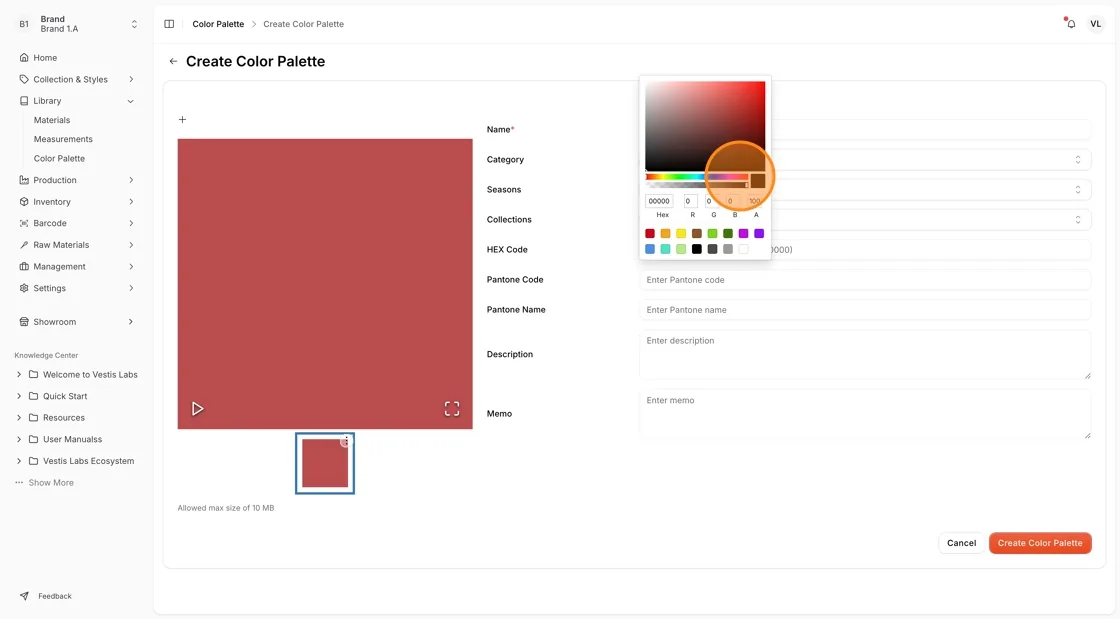The image size is (1120, 619).
Task: Click the Cancel button
Action: (961, 543)
